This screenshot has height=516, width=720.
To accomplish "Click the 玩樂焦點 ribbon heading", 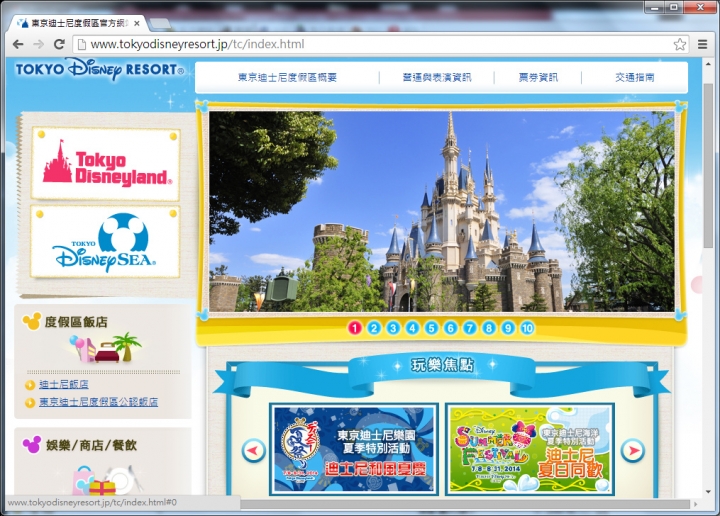I will pyautogui.click(x=442, y=365).
